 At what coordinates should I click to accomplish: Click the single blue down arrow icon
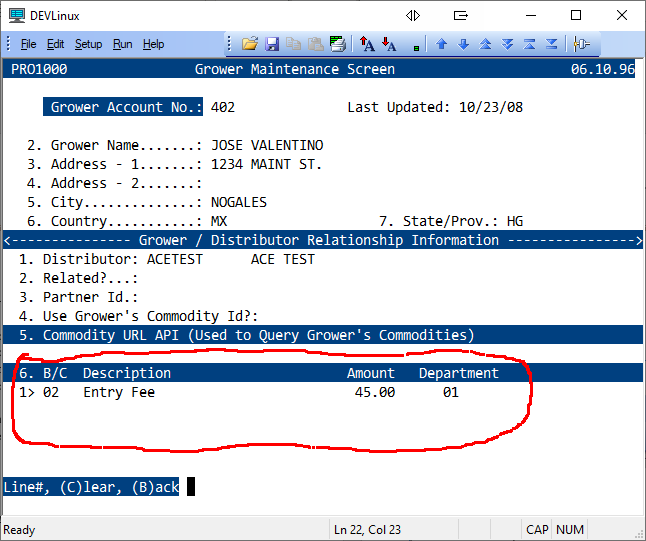click(x=463, y=44)
